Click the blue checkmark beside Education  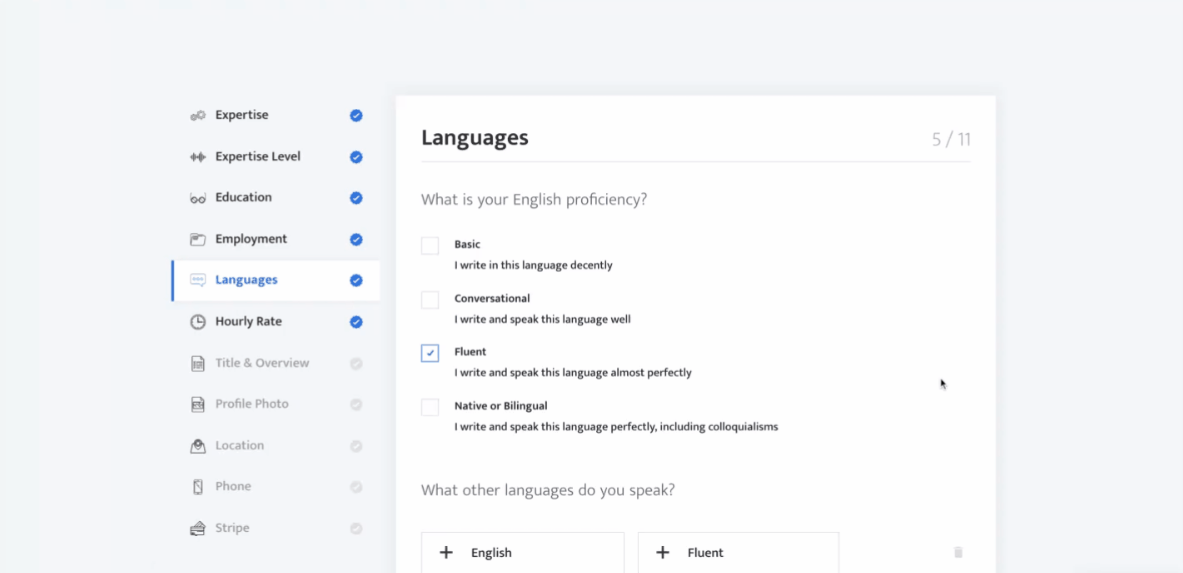pos(356,198)
